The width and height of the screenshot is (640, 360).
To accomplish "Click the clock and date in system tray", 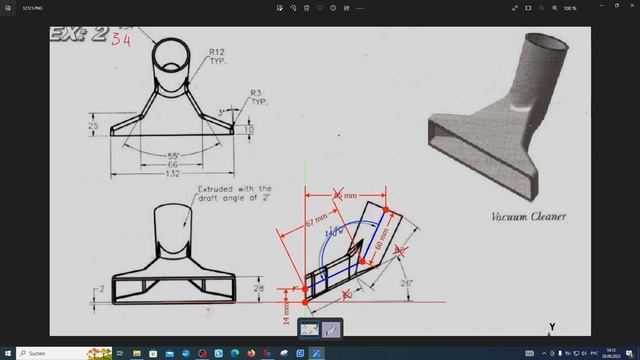I will pos(611,353).
